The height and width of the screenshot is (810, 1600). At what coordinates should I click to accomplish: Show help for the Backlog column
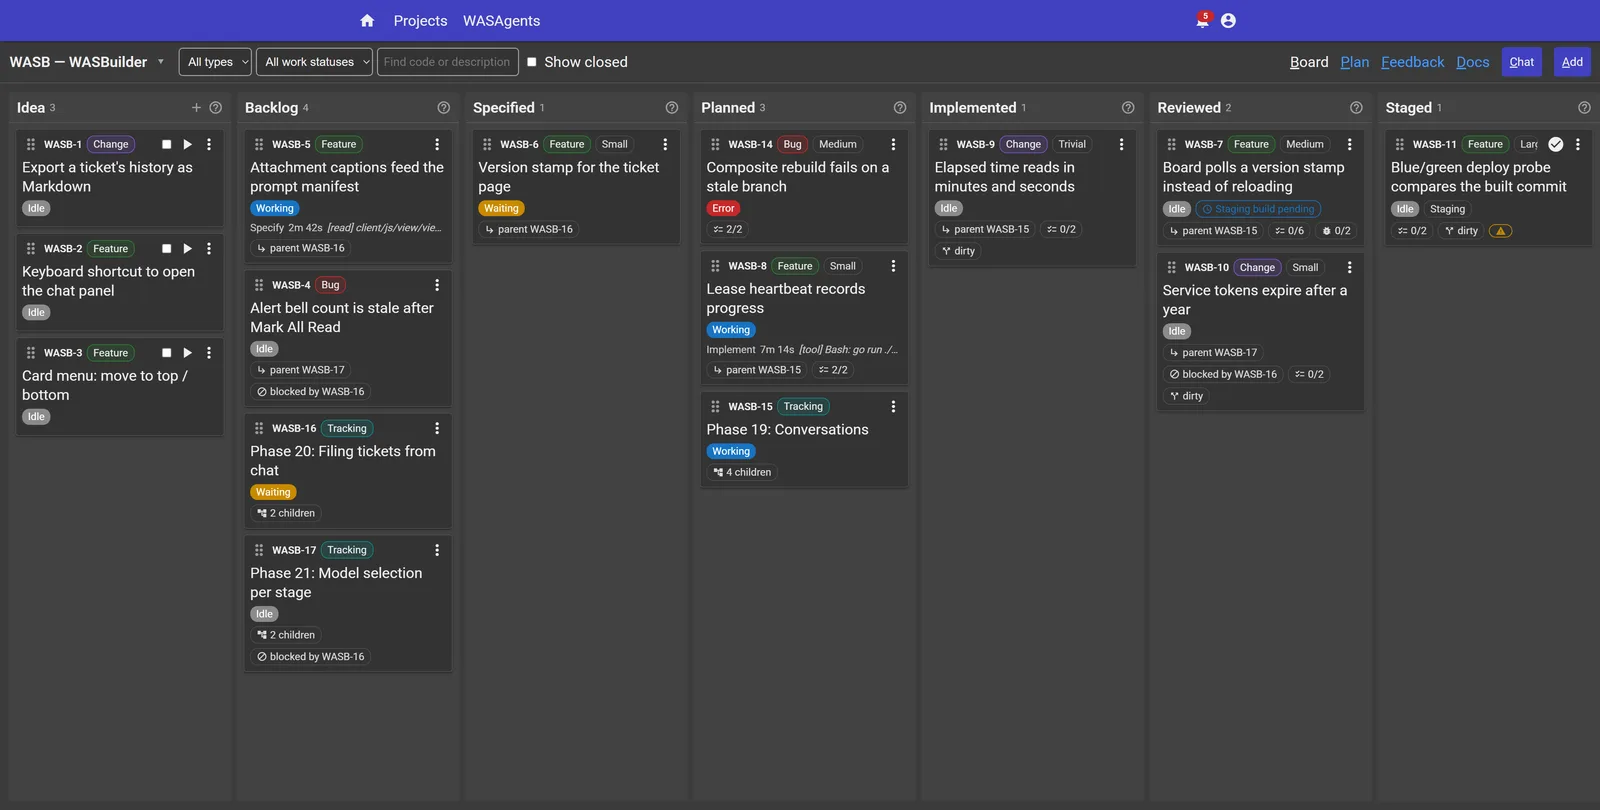[443, 108]
